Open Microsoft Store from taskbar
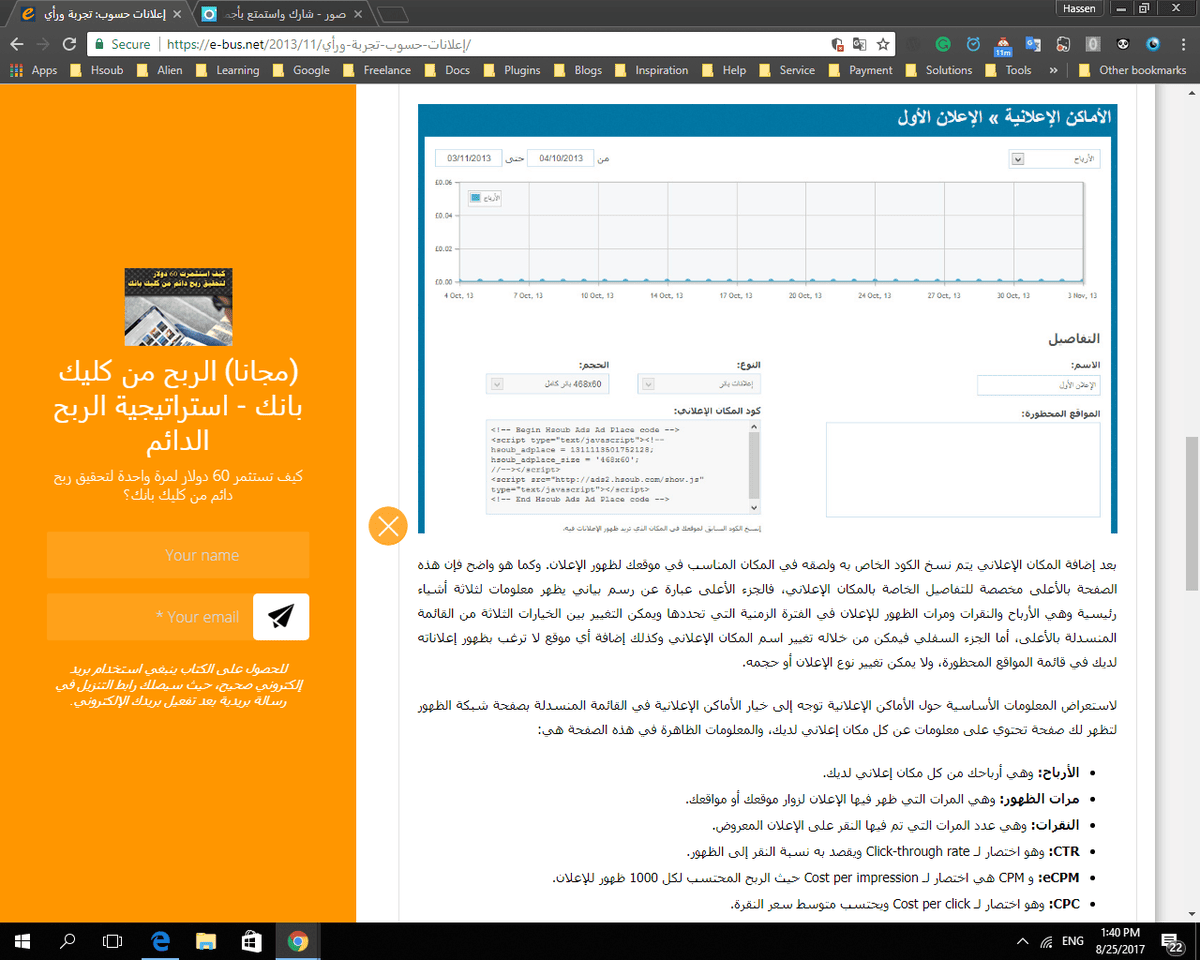 pyautogui.click(x=252, y=941)
